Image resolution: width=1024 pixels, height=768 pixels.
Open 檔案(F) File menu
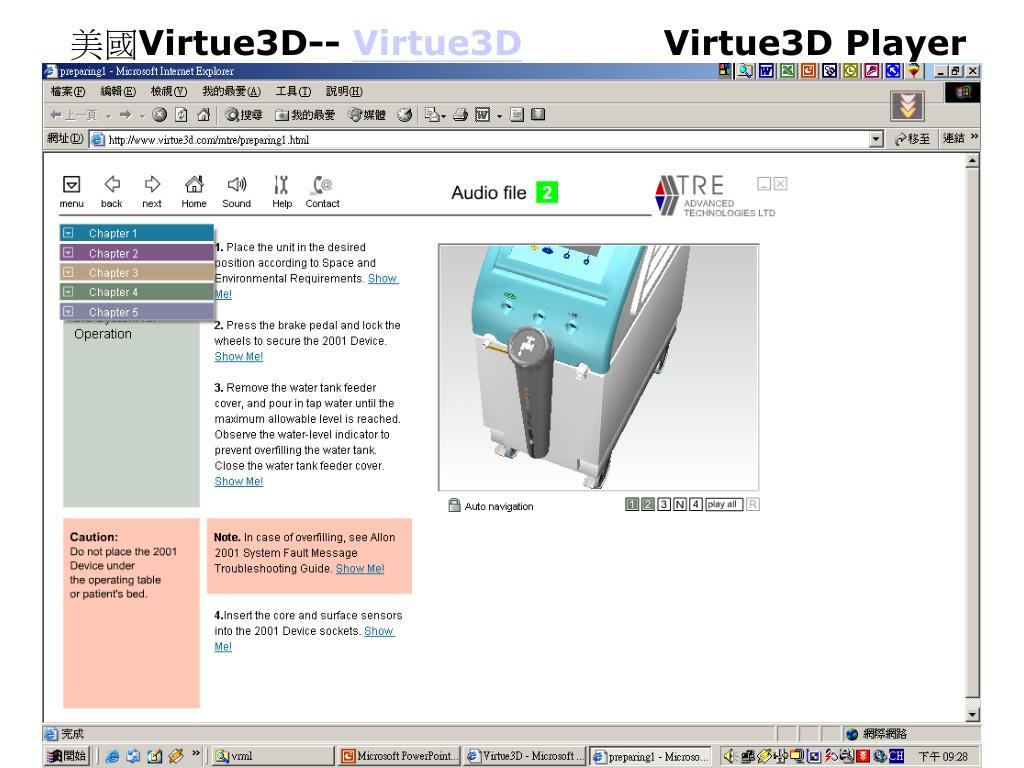click(x=68, y=91)
